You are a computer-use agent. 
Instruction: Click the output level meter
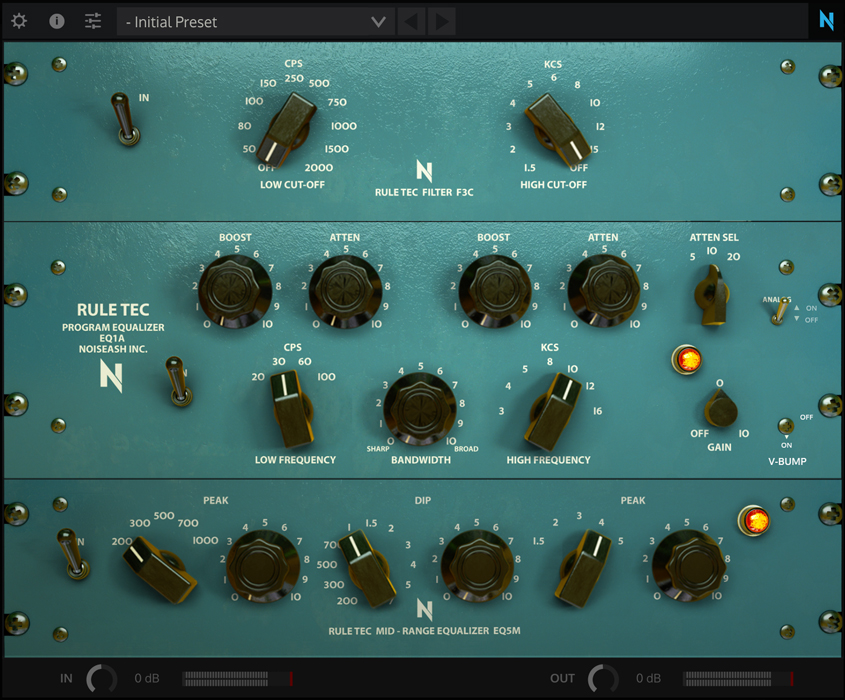tap(738, 679)
